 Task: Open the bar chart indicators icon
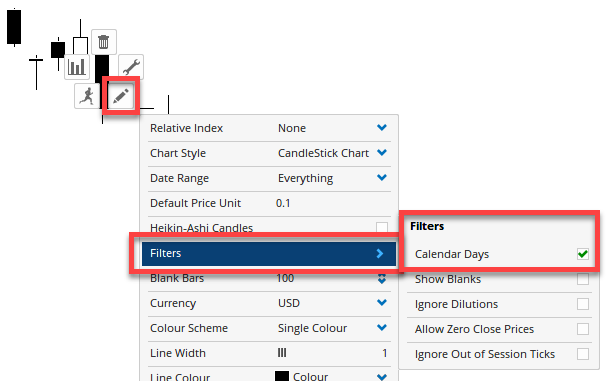(x=77, y=67)
